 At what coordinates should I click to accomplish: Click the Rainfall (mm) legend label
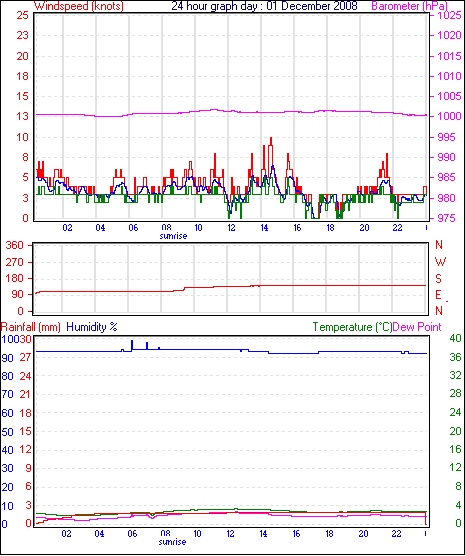(31, 327)
